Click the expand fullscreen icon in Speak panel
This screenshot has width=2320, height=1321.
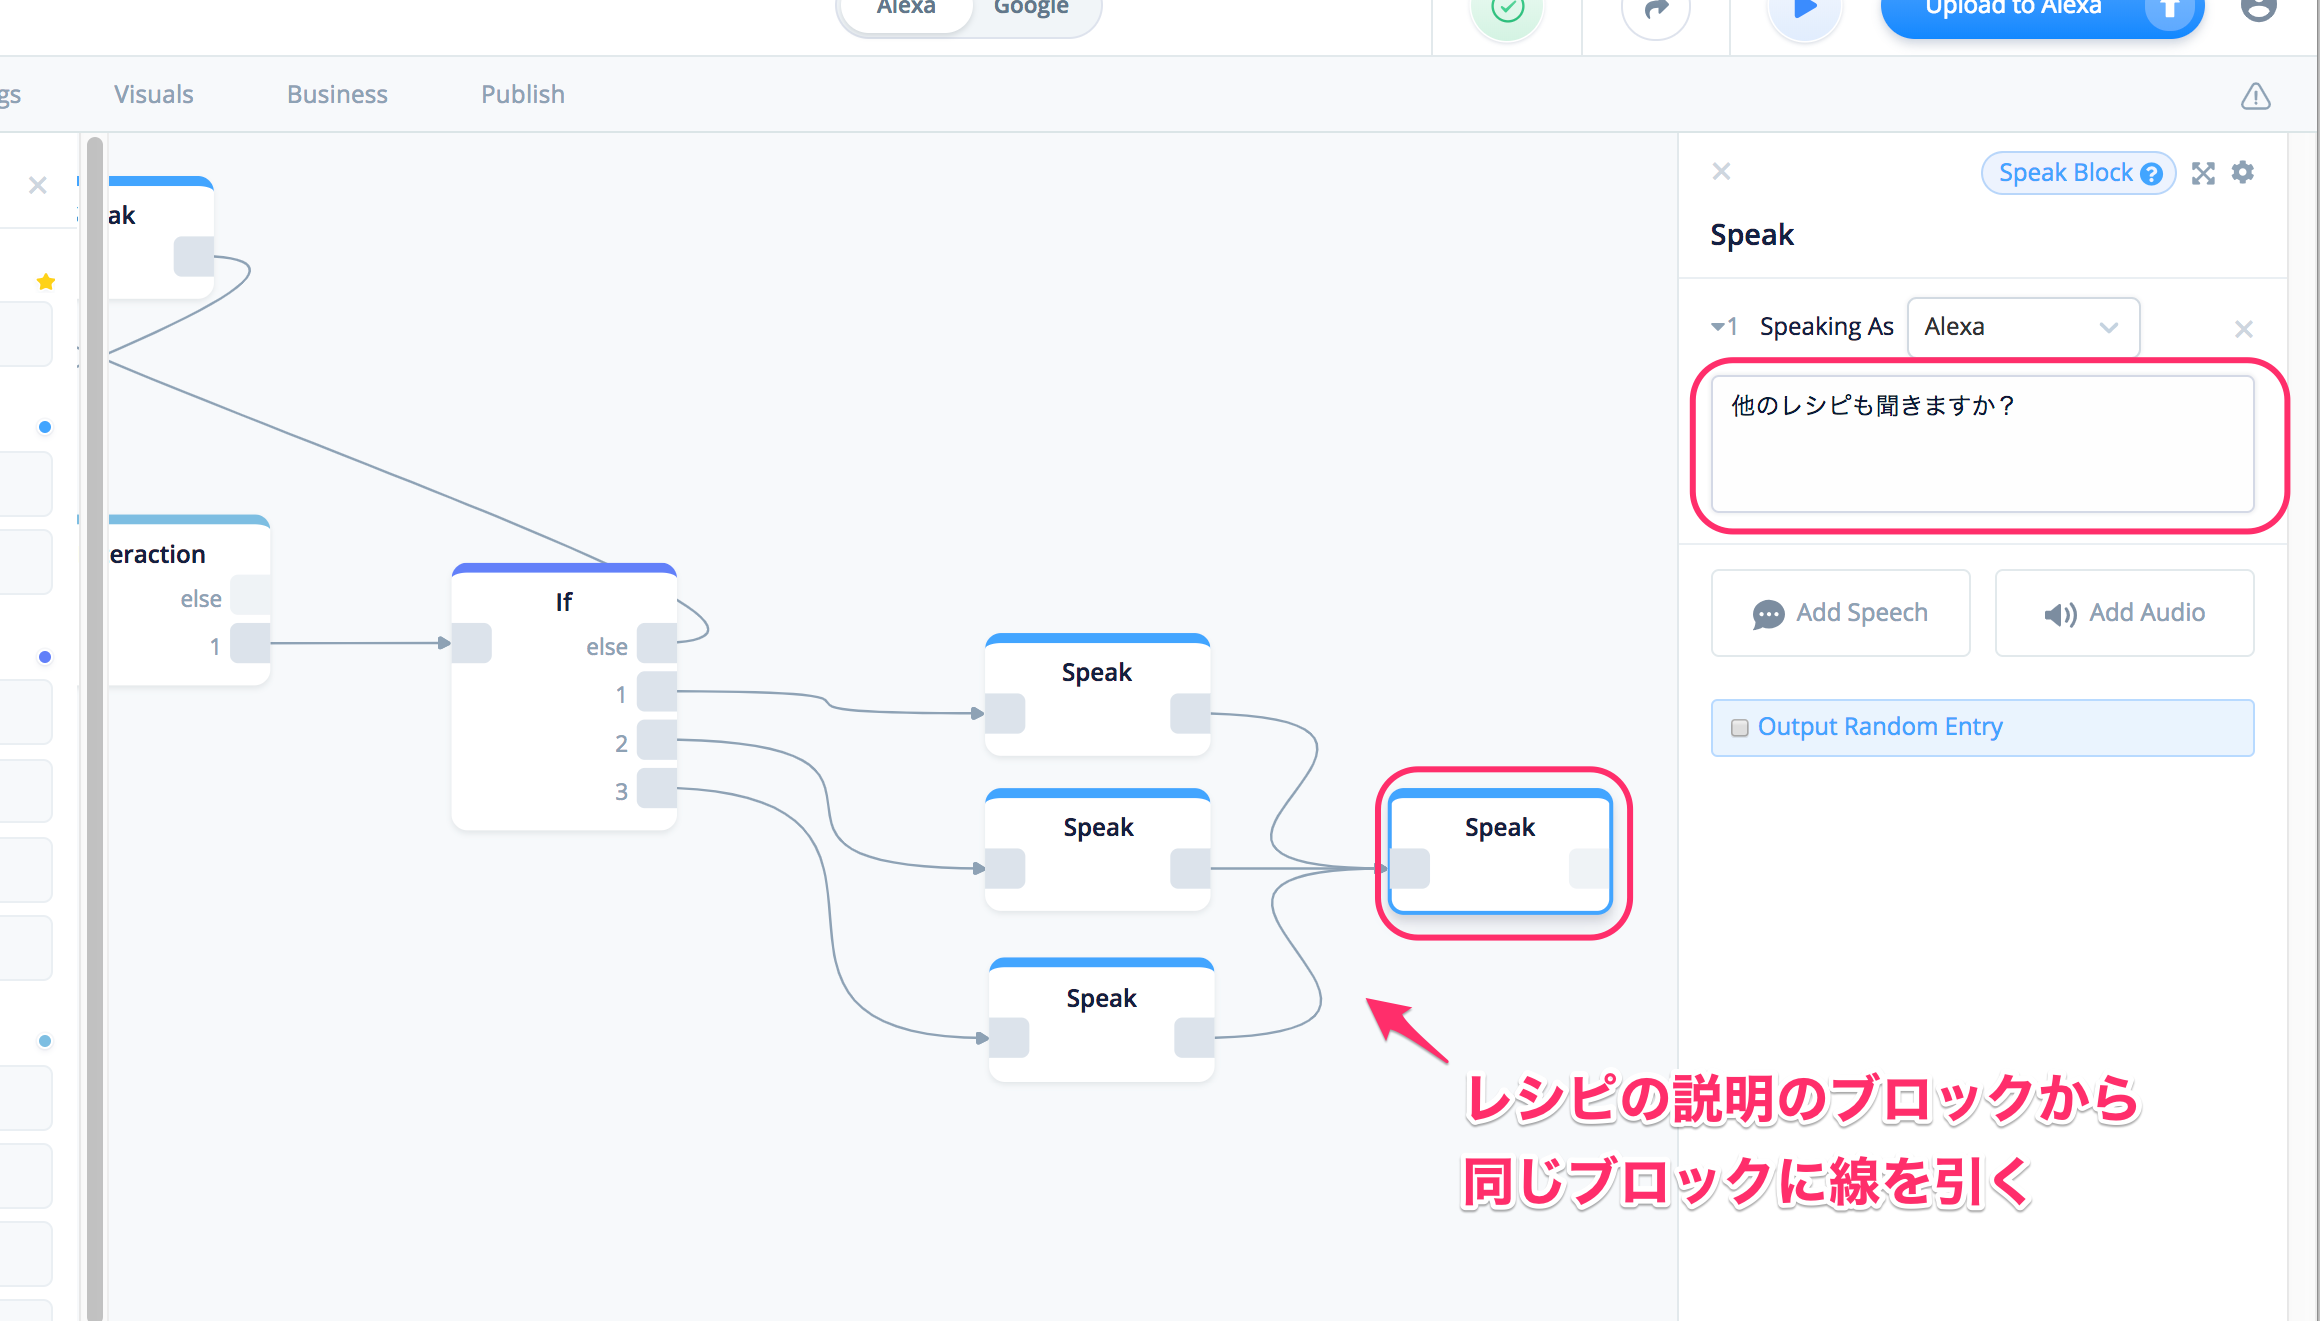pos(2203,173)
